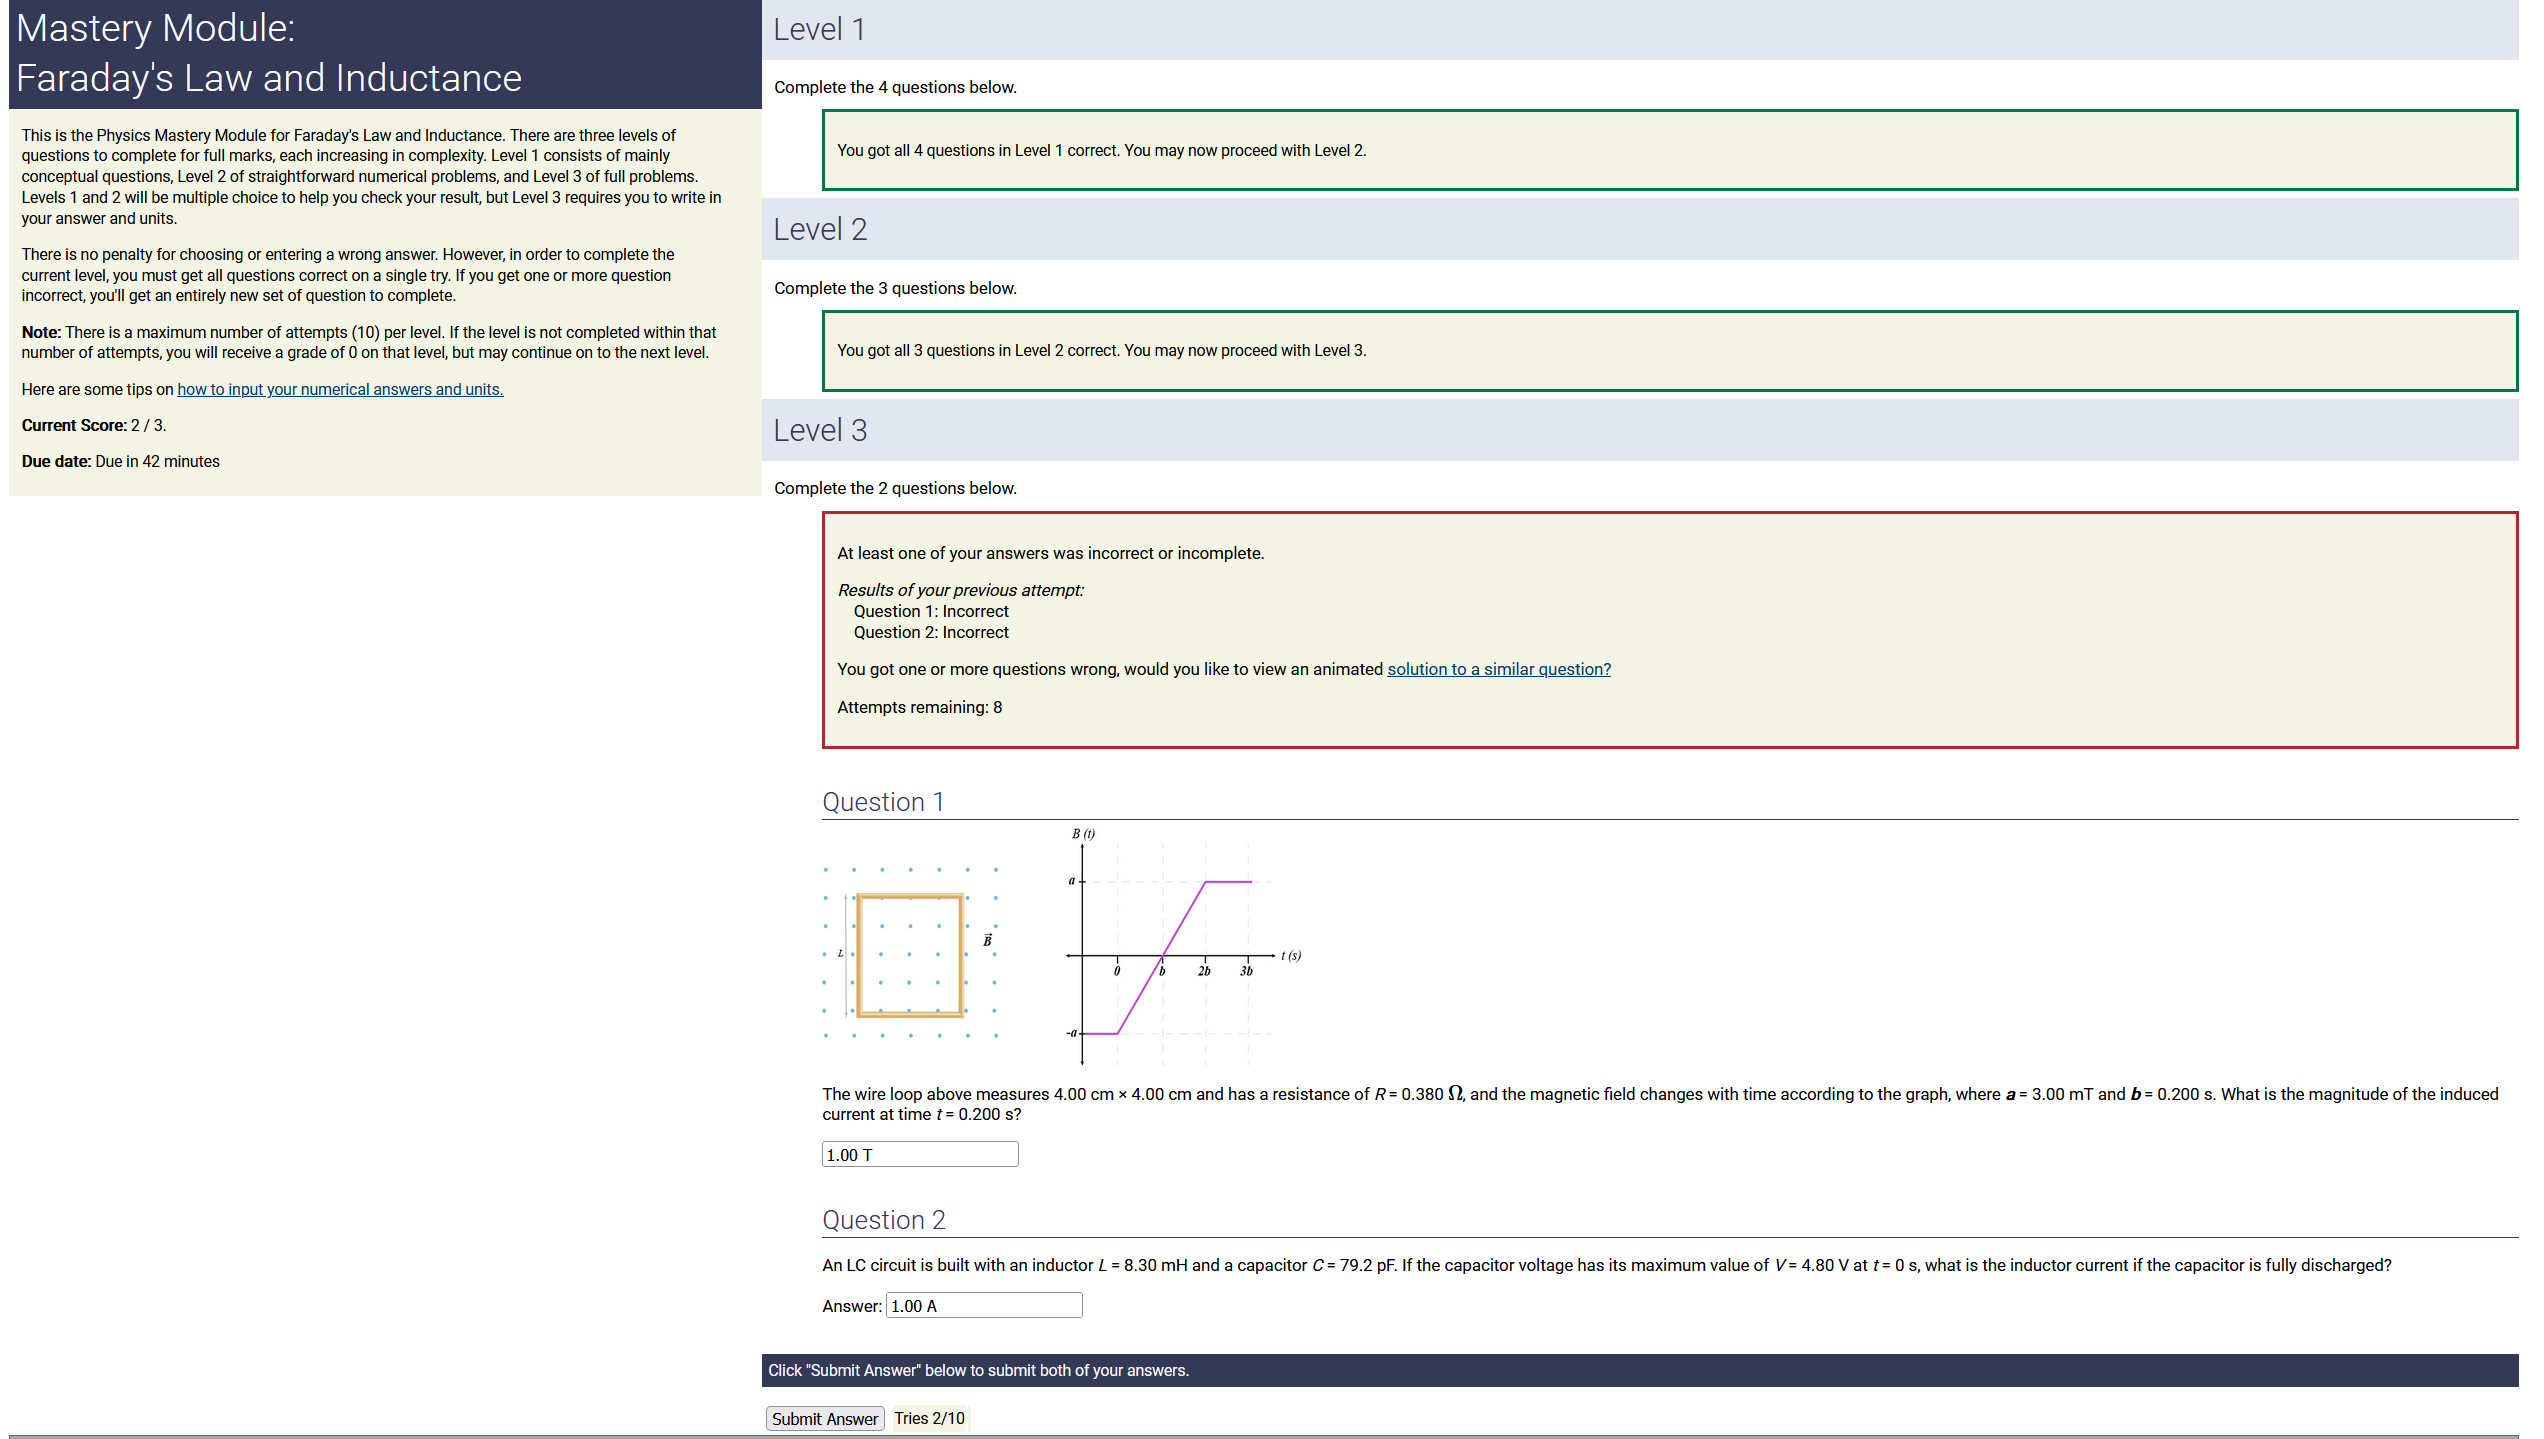Click the Question 2 answer field containing 1.00 A

[983, 1305]
